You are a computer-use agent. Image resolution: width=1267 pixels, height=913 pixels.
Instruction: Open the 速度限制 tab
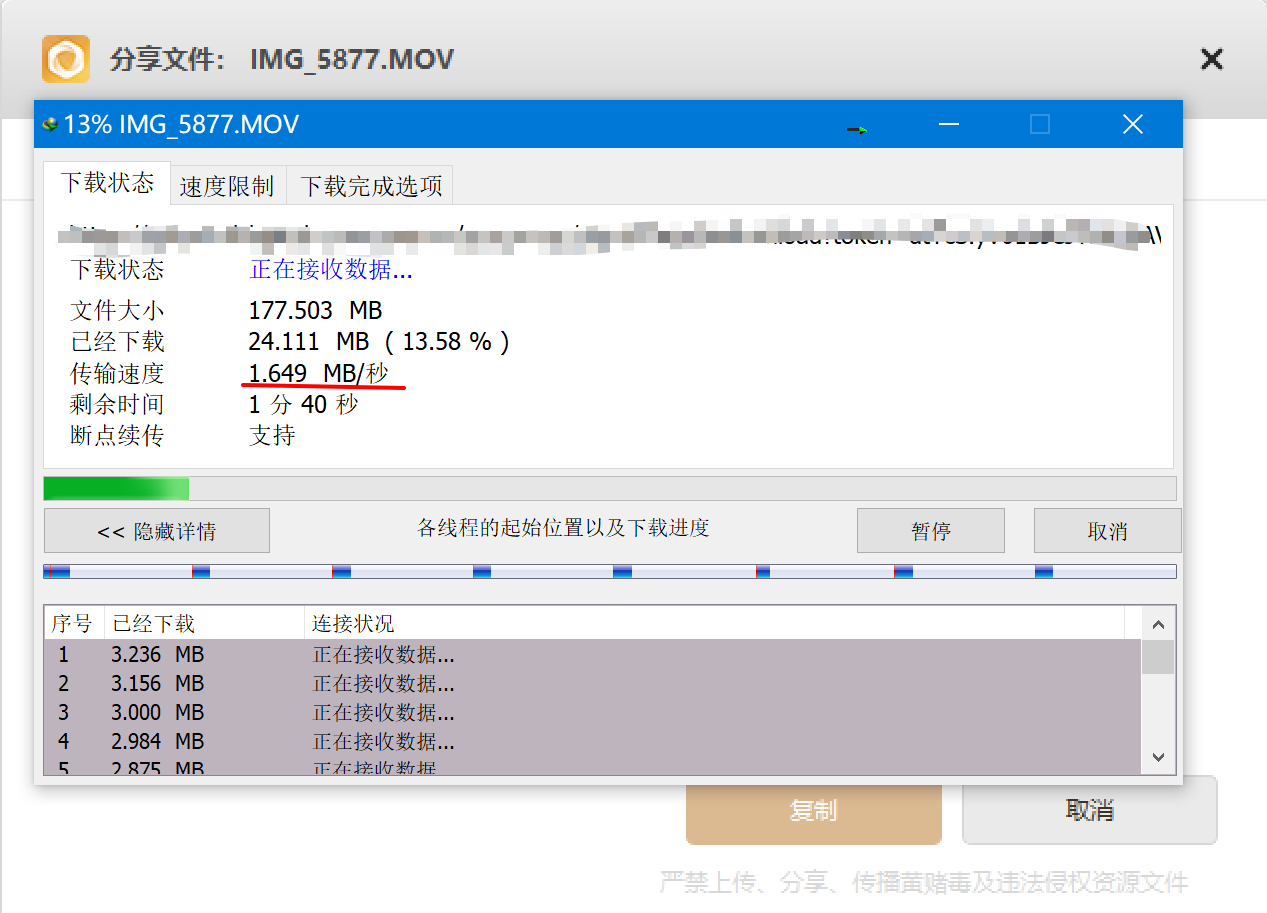pyautogui.click(x=227, y=186)
